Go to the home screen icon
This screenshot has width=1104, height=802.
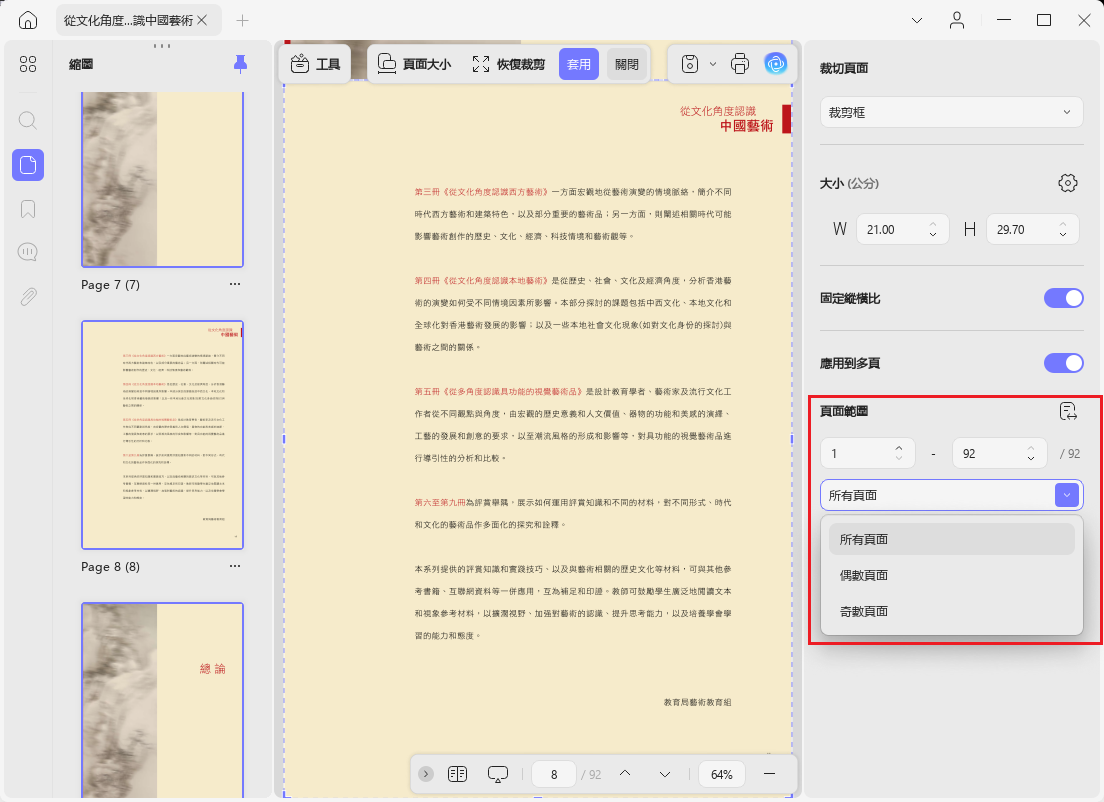pyautogui.click(x=28, y=20)
